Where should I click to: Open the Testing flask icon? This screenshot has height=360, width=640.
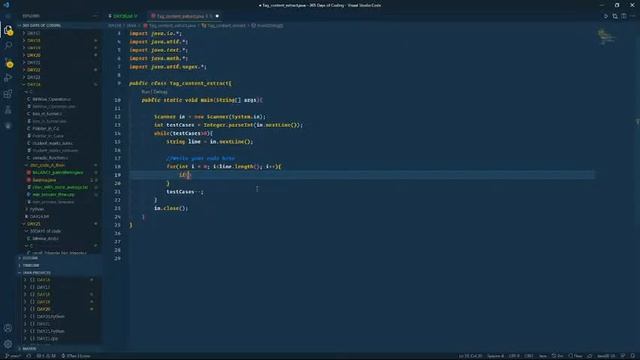(8, 110)
